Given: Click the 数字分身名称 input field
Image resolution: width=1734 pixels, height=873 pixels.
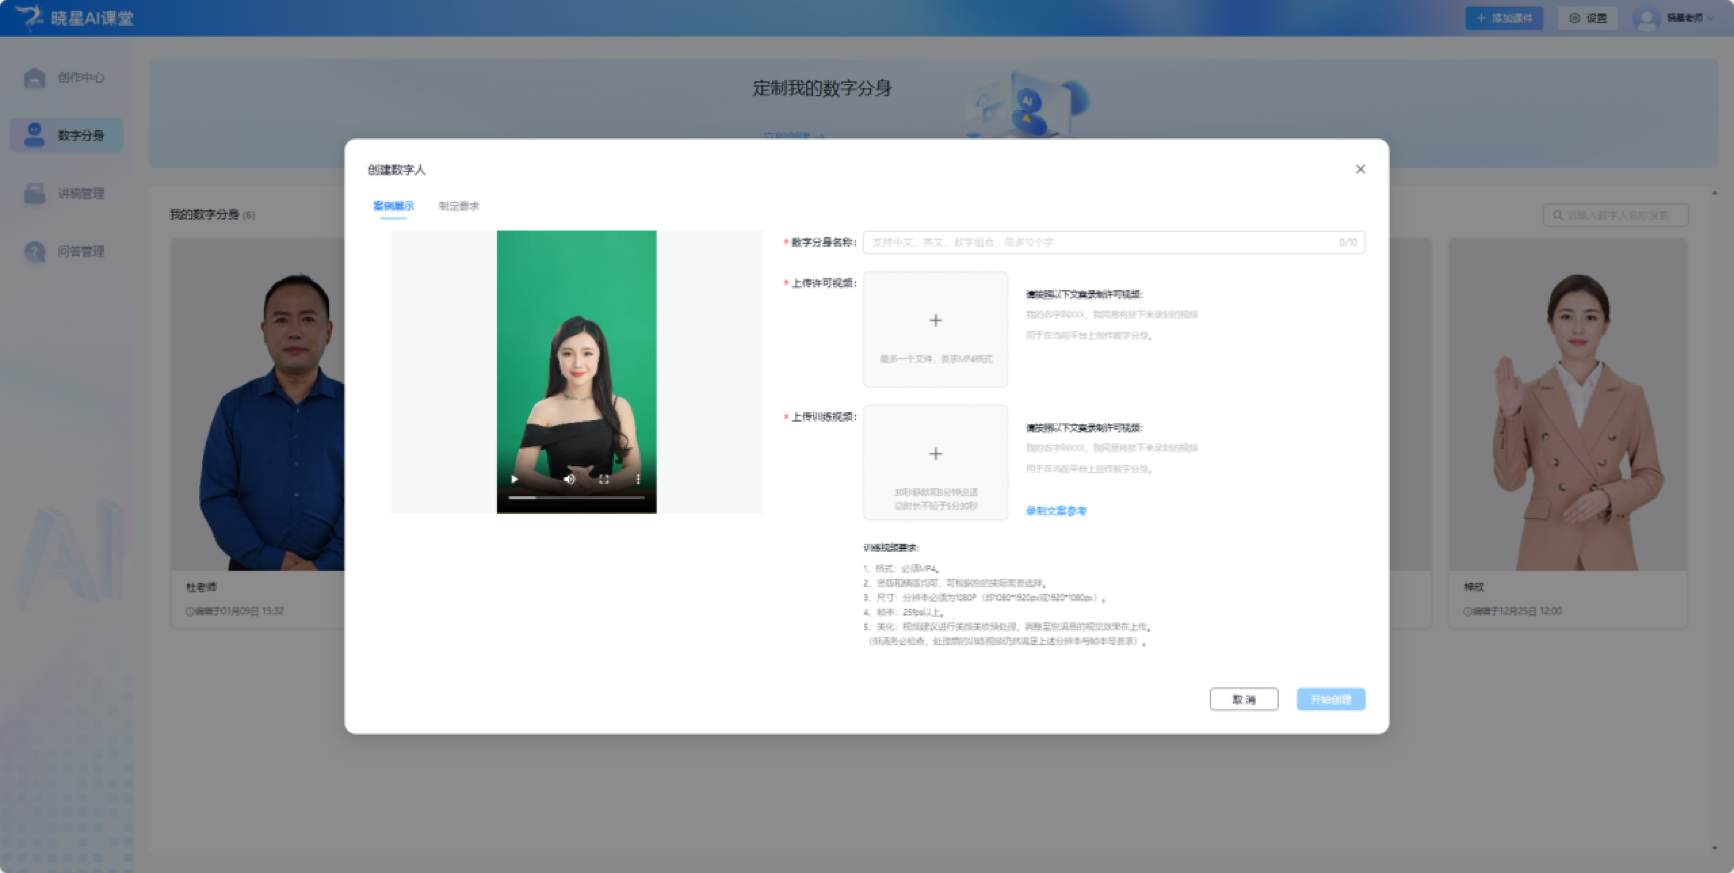Looking at the screenshot, I should tap(1100, 242).
